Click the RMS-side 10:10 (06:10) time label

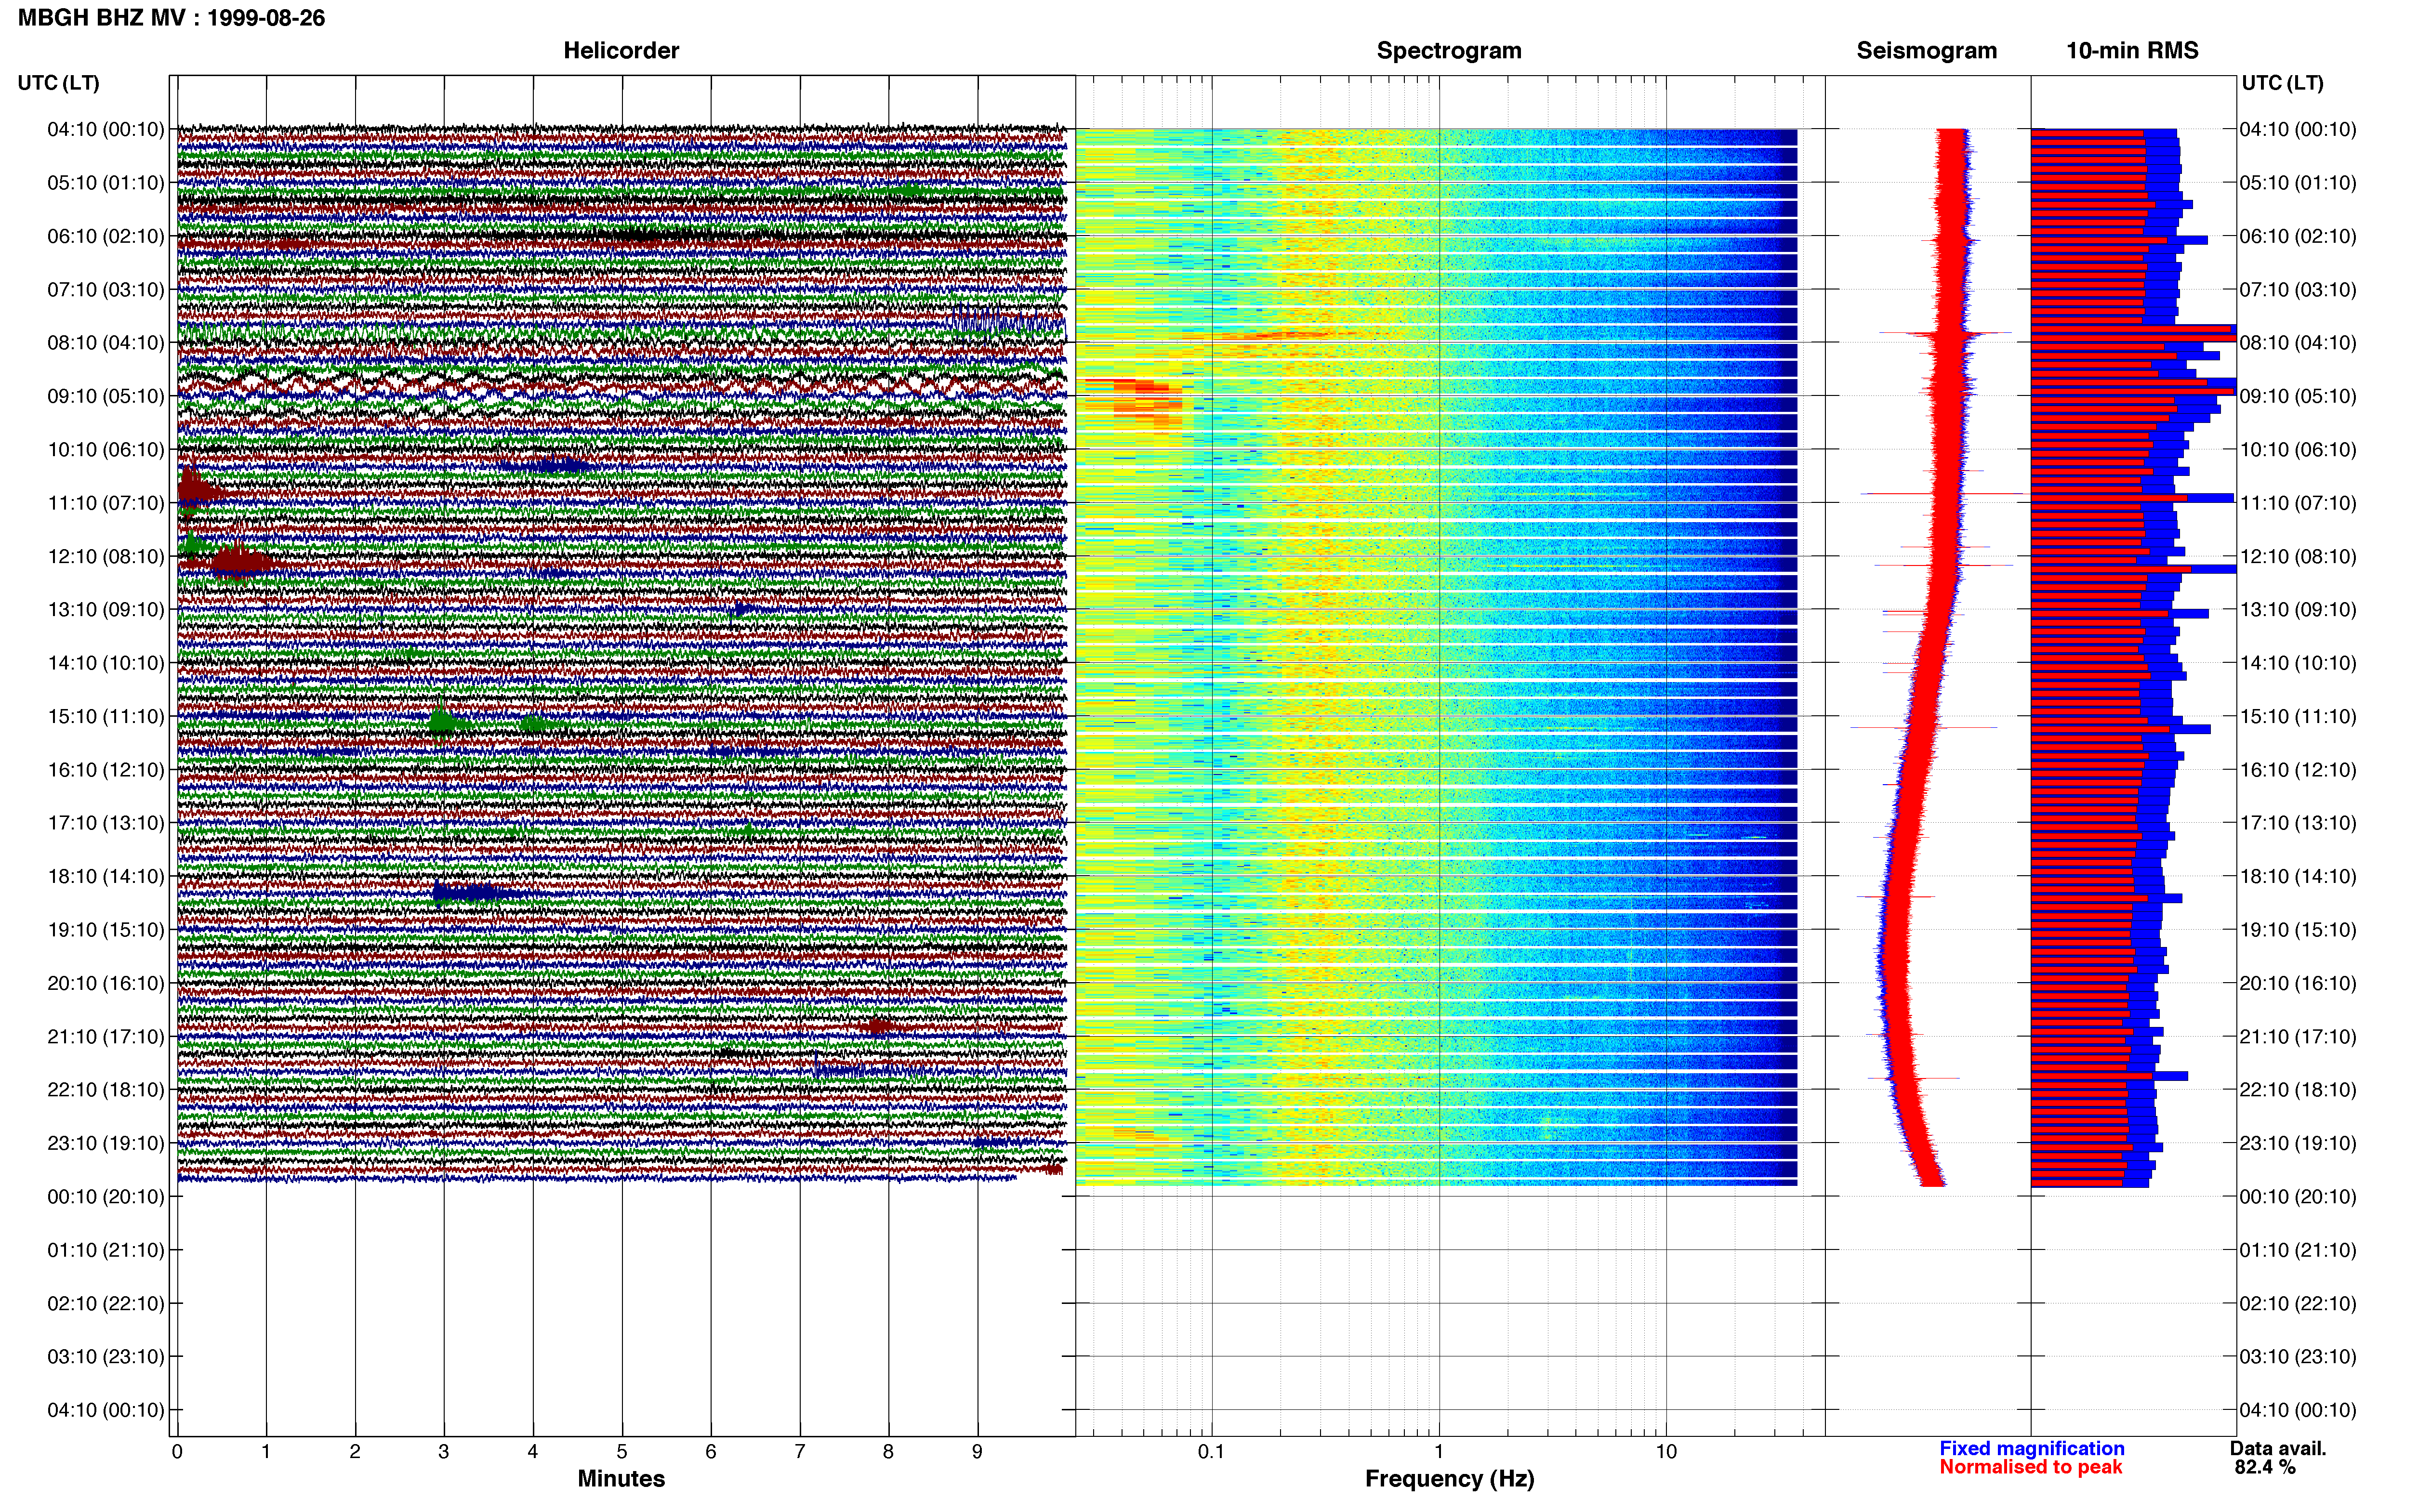click(x=2298, y=450)
